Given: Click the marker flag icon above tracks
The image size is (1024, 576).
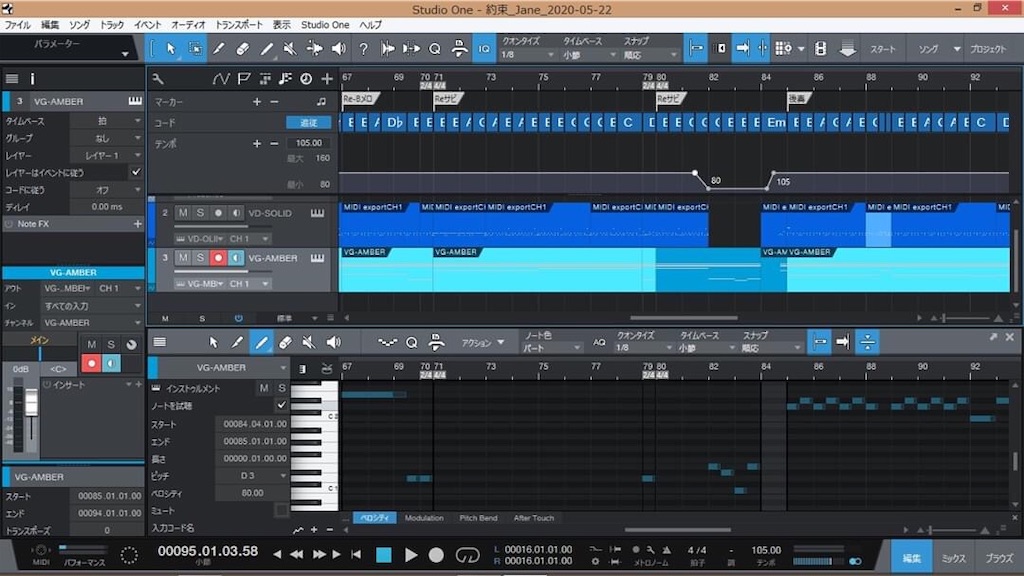Looking at the screenshot, I should point(244,79).
